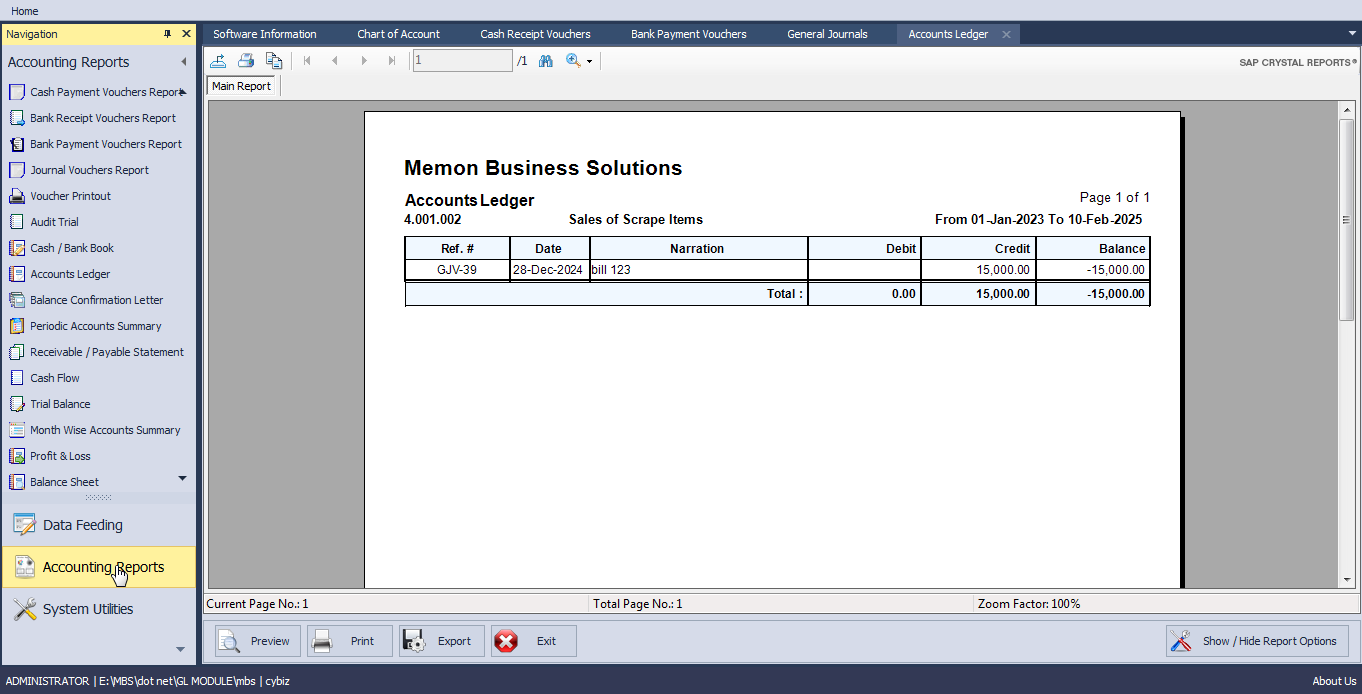
Task: Click the 'Sales of Scrape Items' account title
Action: [636, 220]
